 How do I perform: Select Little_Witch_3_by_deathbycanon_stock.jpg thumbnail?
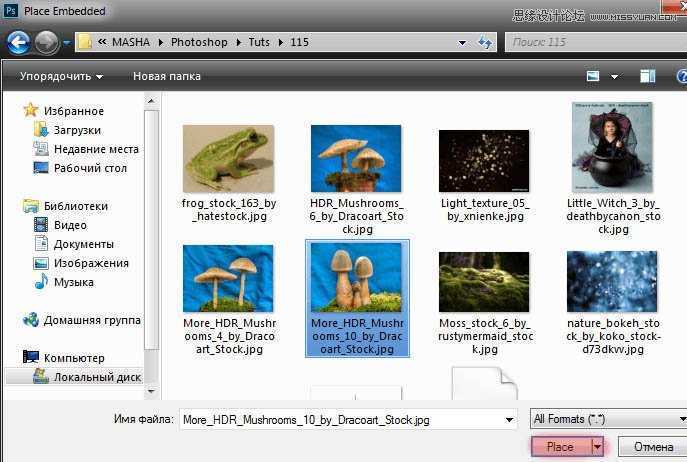(x=612, y=147)
